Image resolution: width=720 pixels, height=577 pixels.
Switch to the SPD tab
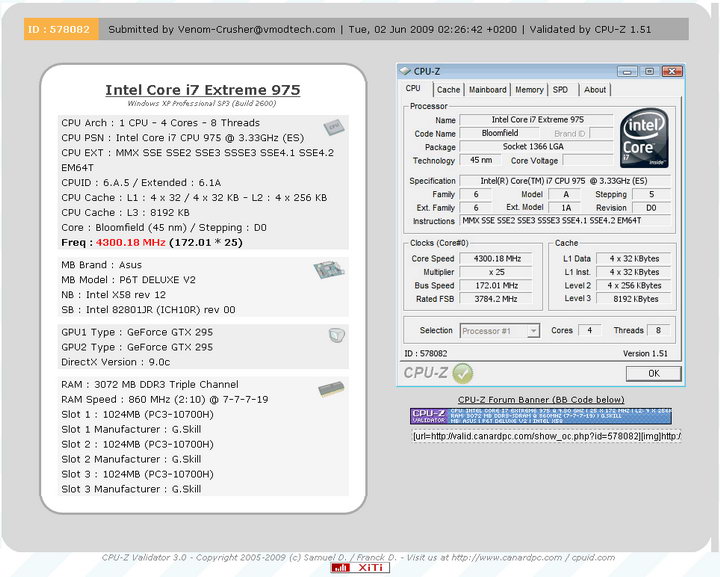click(561, 90)
